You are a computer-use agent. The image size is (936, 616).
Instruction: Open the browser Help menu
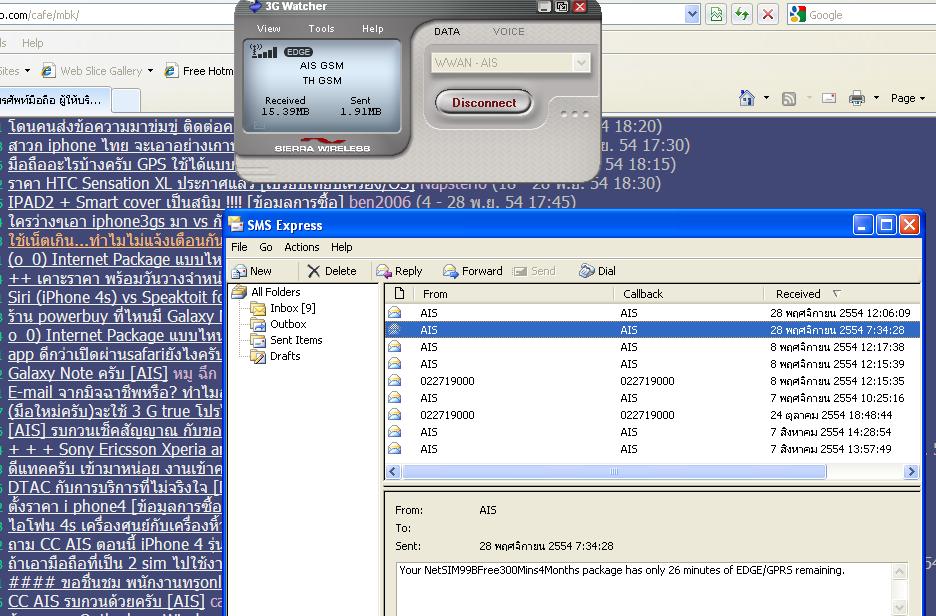click(33, 43)
